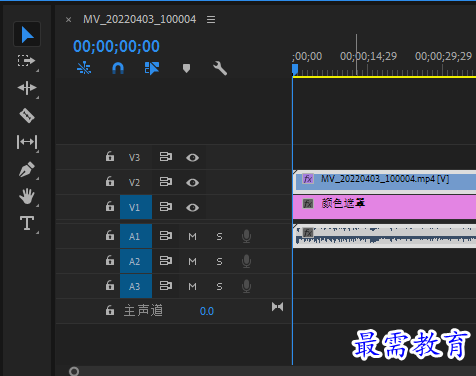This screenshot has width=476, height=376.
Task: Toggle sync lock on V1
Action: tap(166, 207)
